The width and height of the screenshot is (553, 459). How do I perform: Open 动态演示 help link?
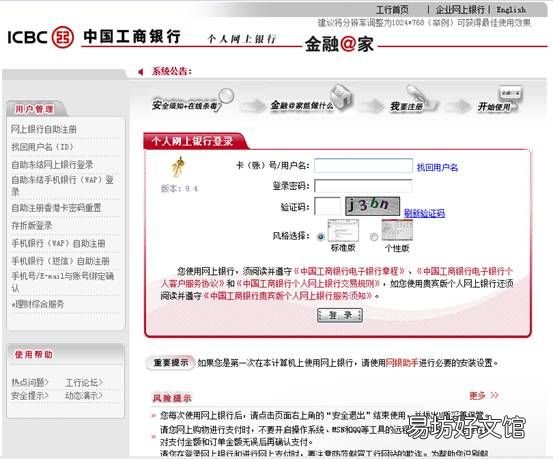tap(84, 395)
